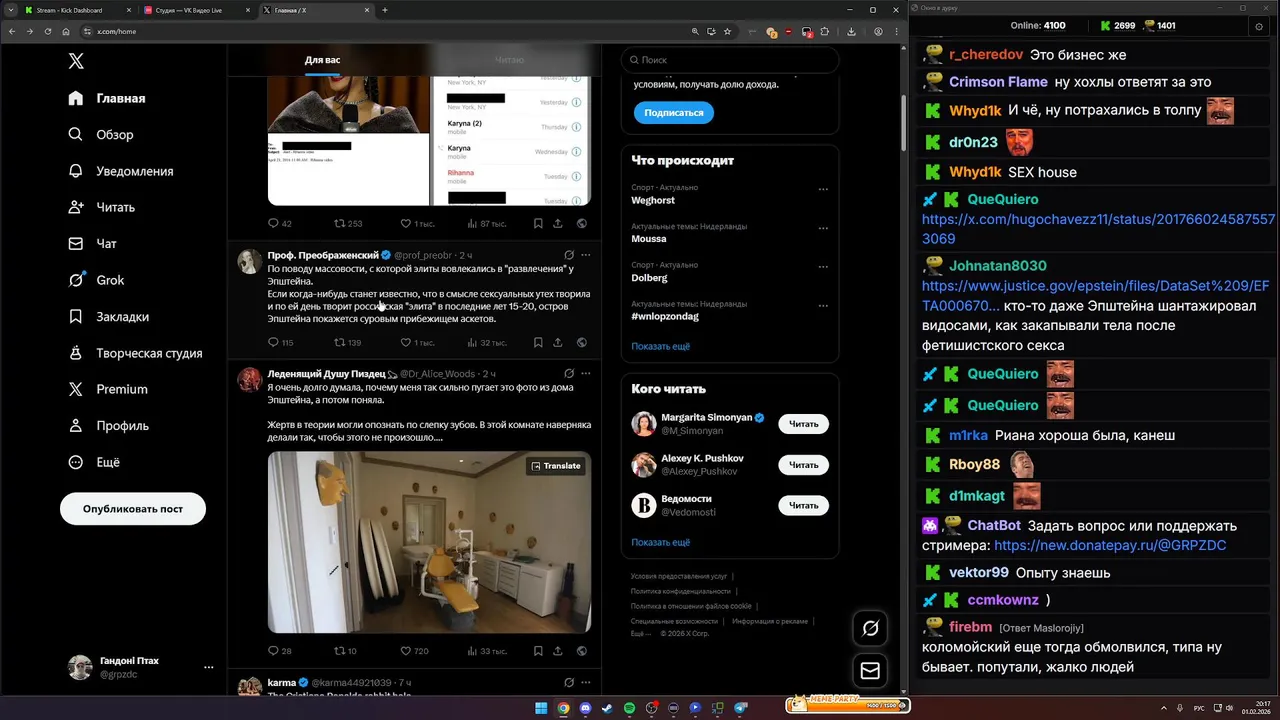
Task: Open Telegram from the taskbar
Action: 741,708
